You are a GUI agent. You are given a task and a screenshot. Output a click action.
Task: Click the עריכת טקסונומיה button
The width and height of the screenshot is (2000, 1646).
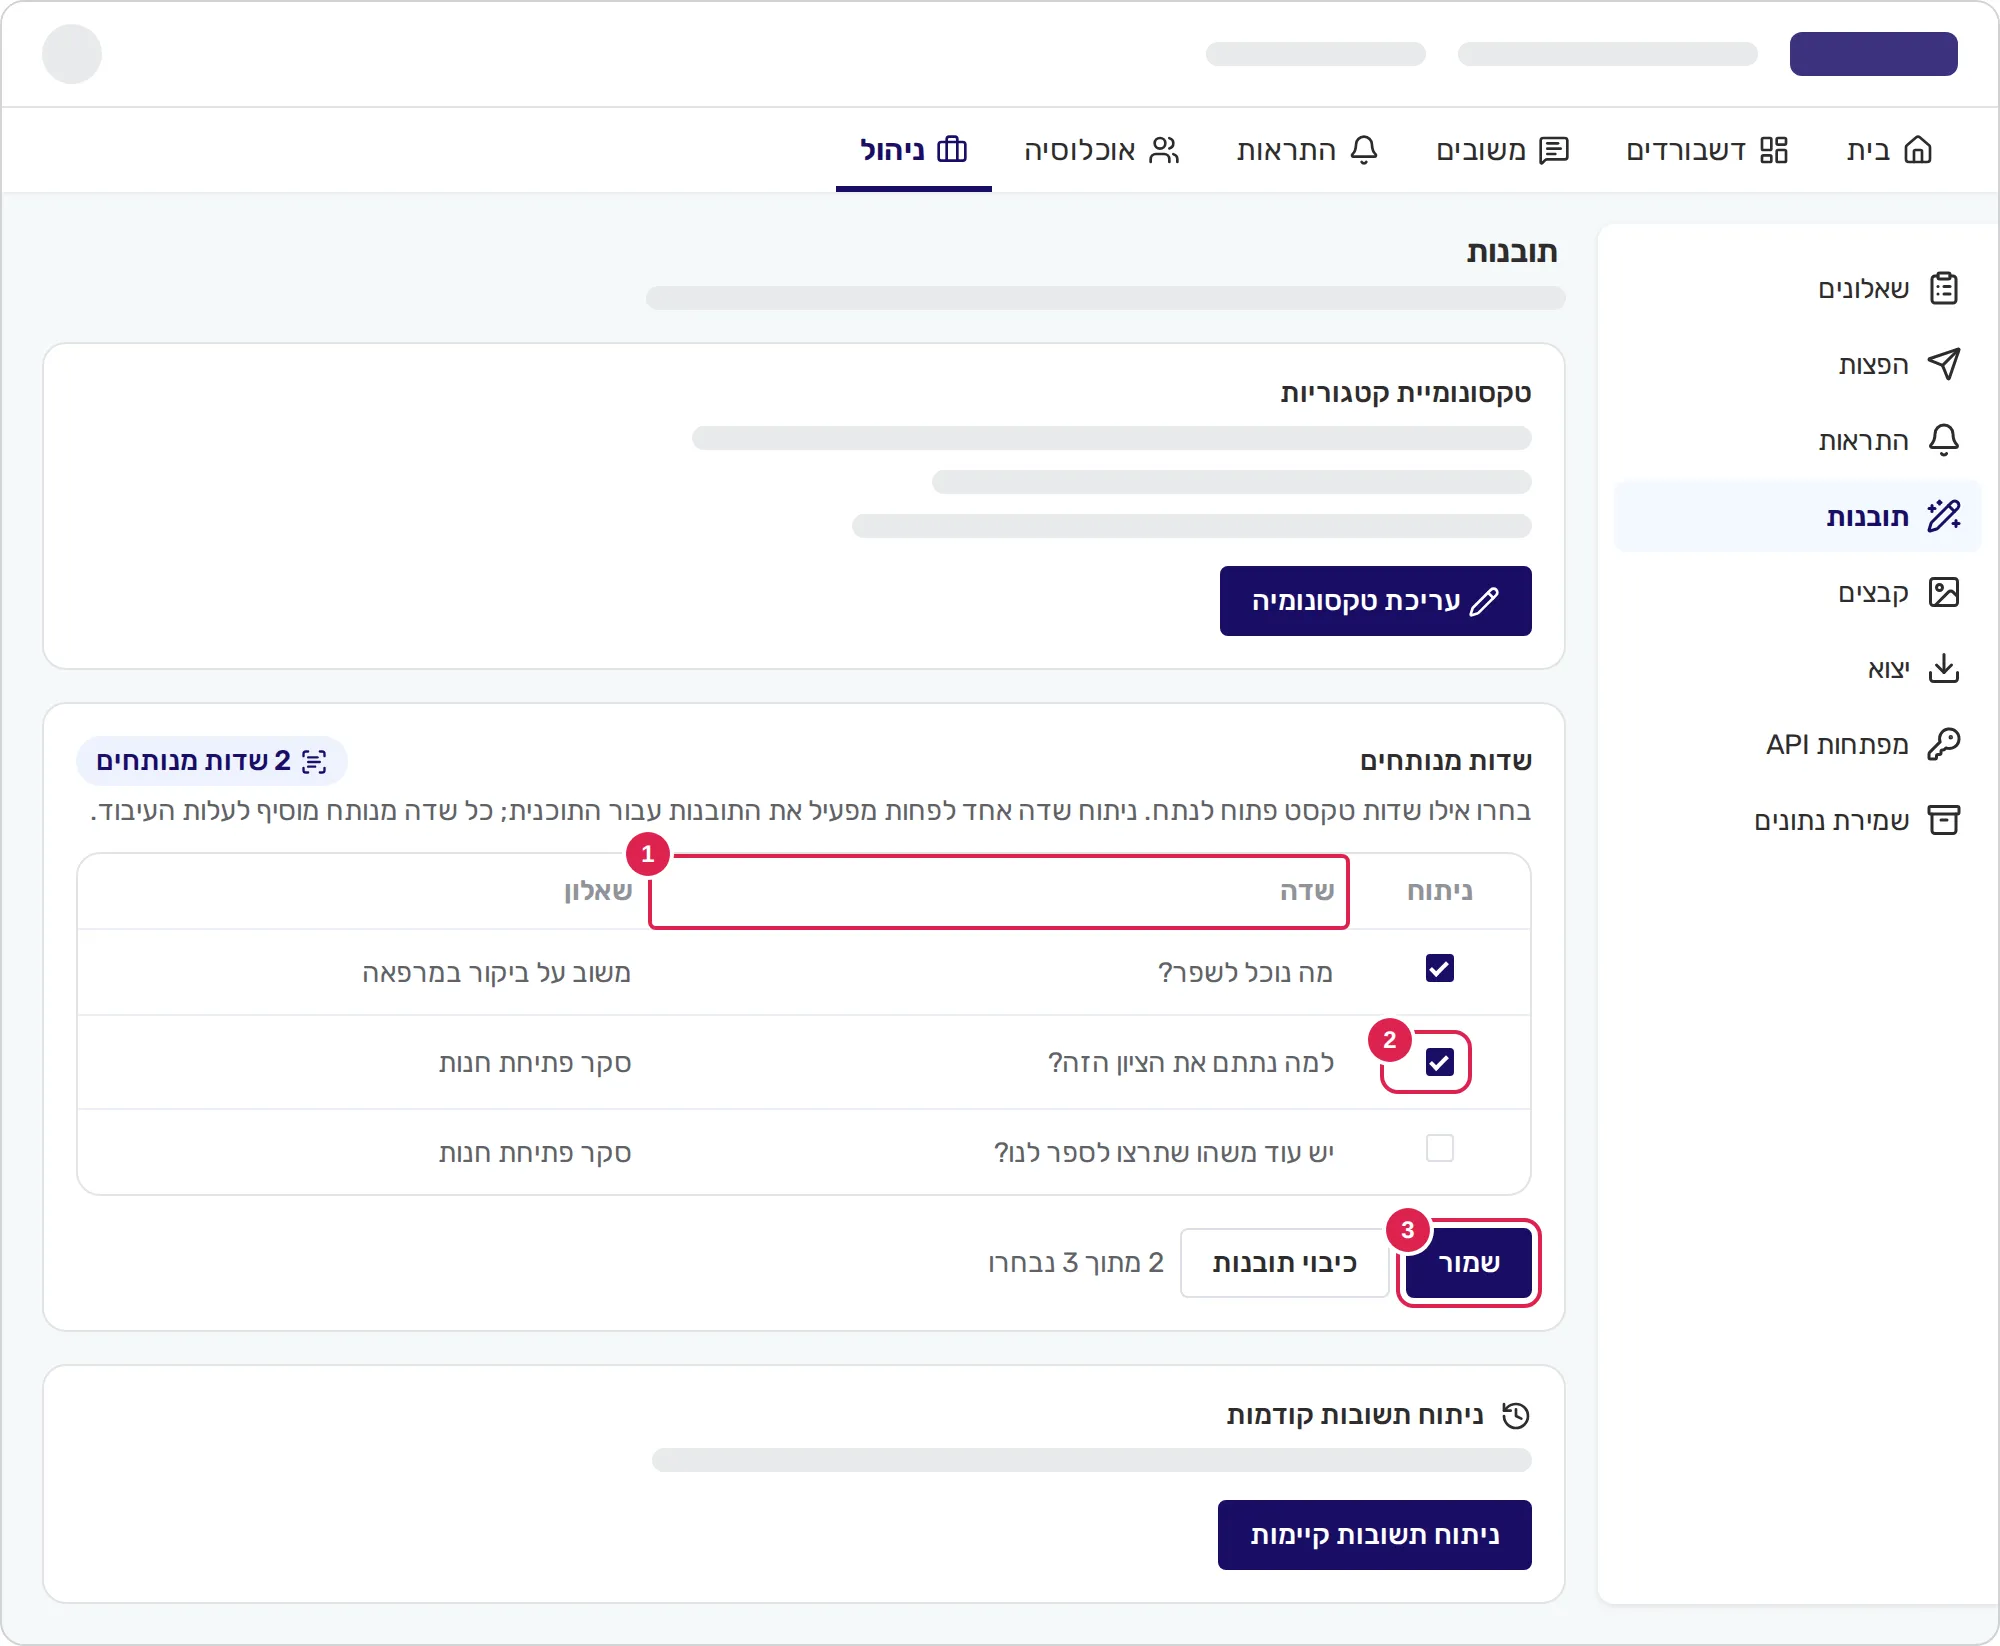pyautogui.click(x=1376, y=601)
